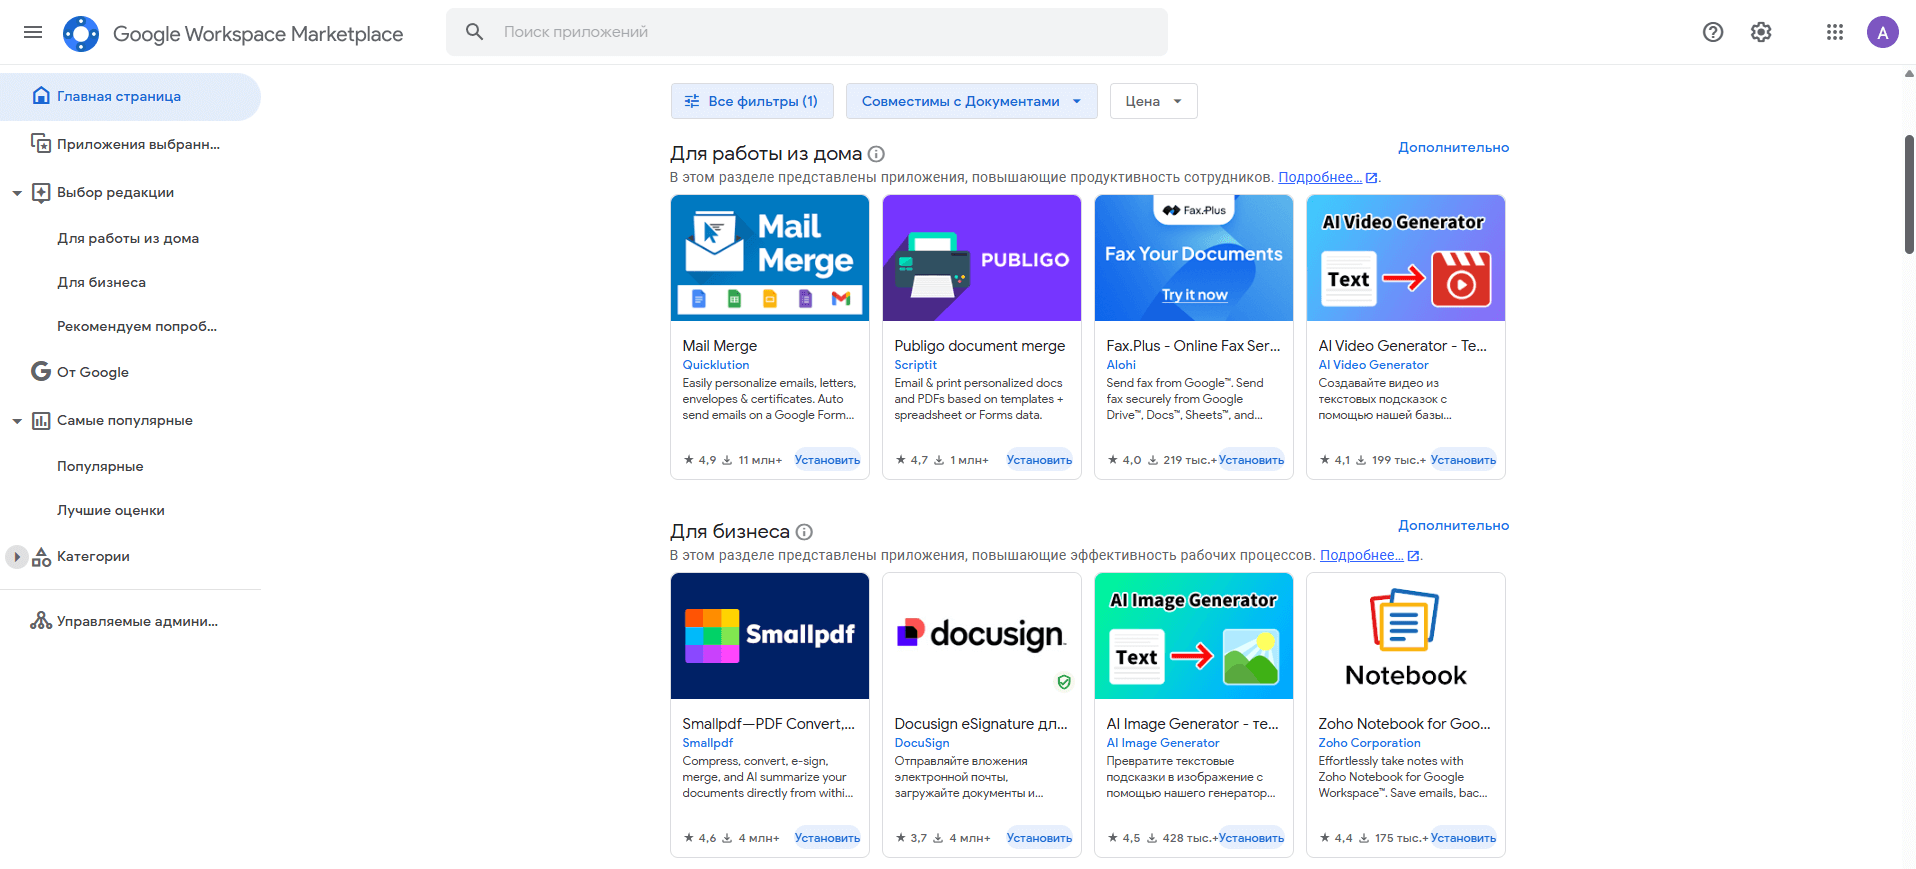
Task: Open the docusign card image
Action: click(982, 636)
